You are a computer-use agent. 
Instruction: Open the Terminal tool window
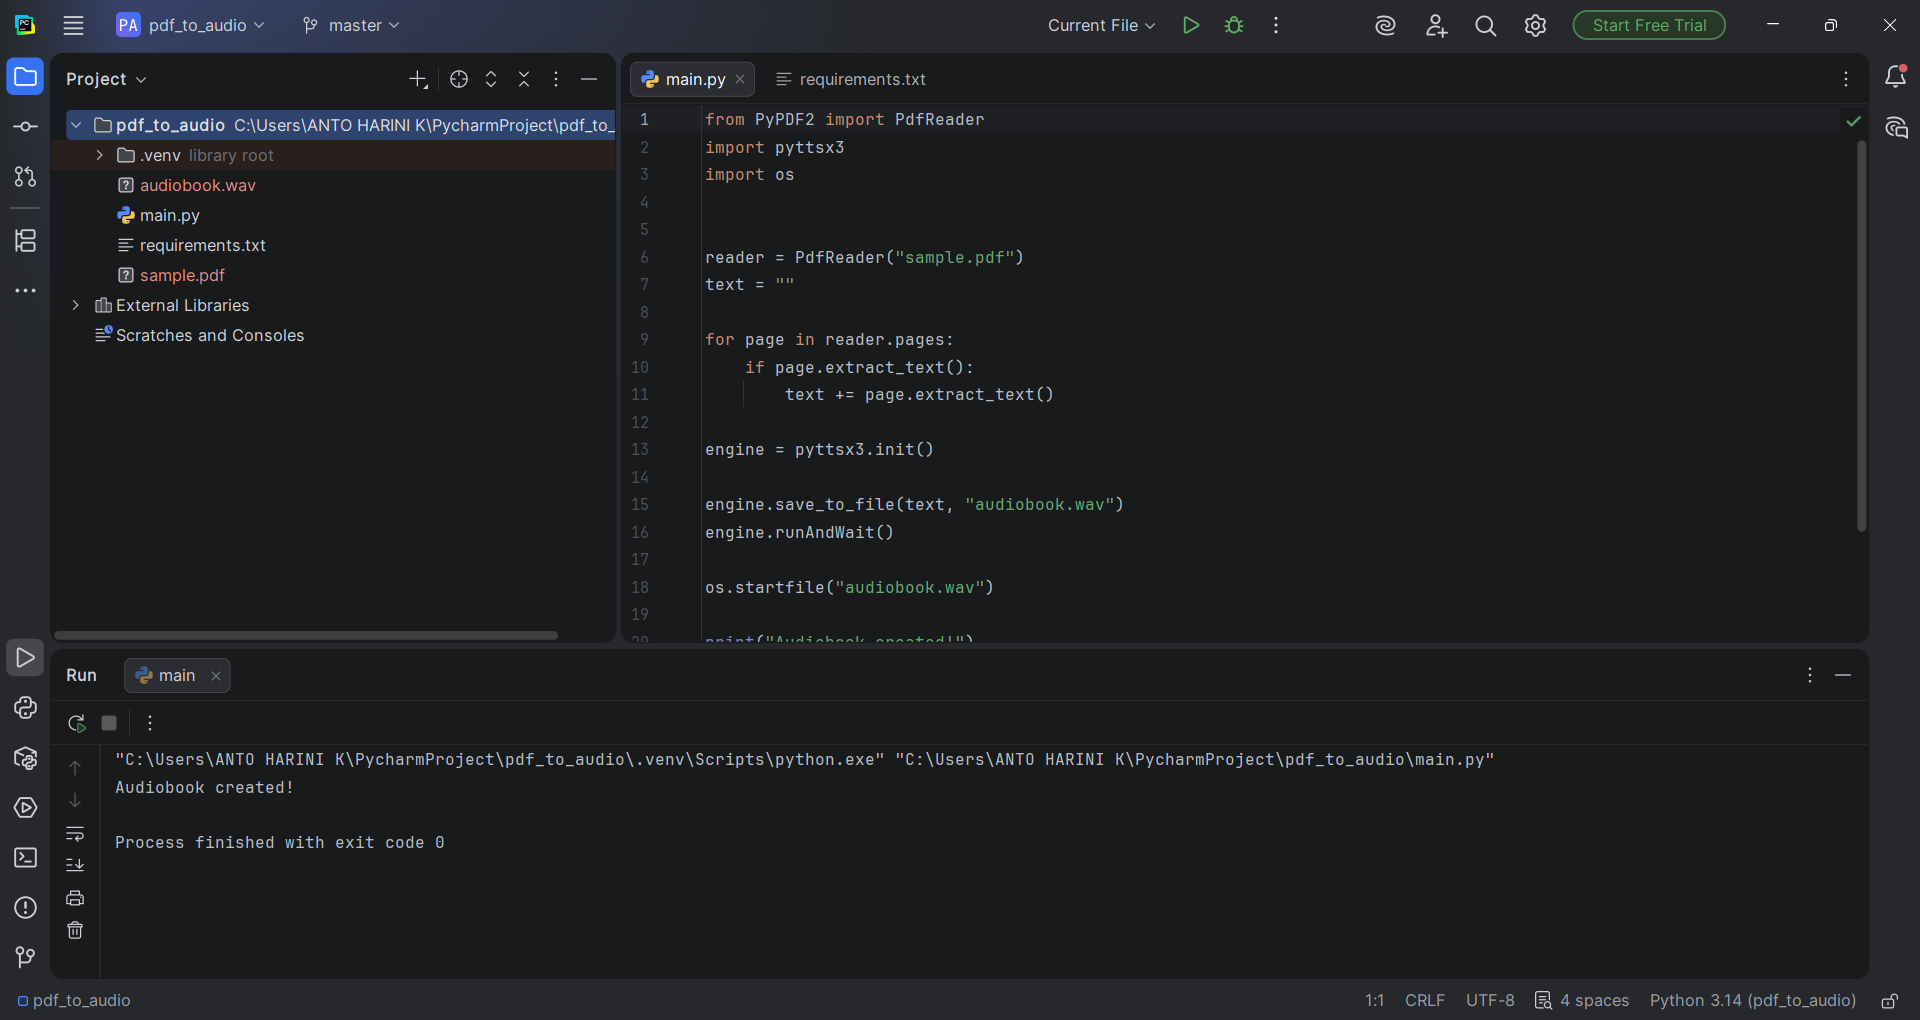25,858
